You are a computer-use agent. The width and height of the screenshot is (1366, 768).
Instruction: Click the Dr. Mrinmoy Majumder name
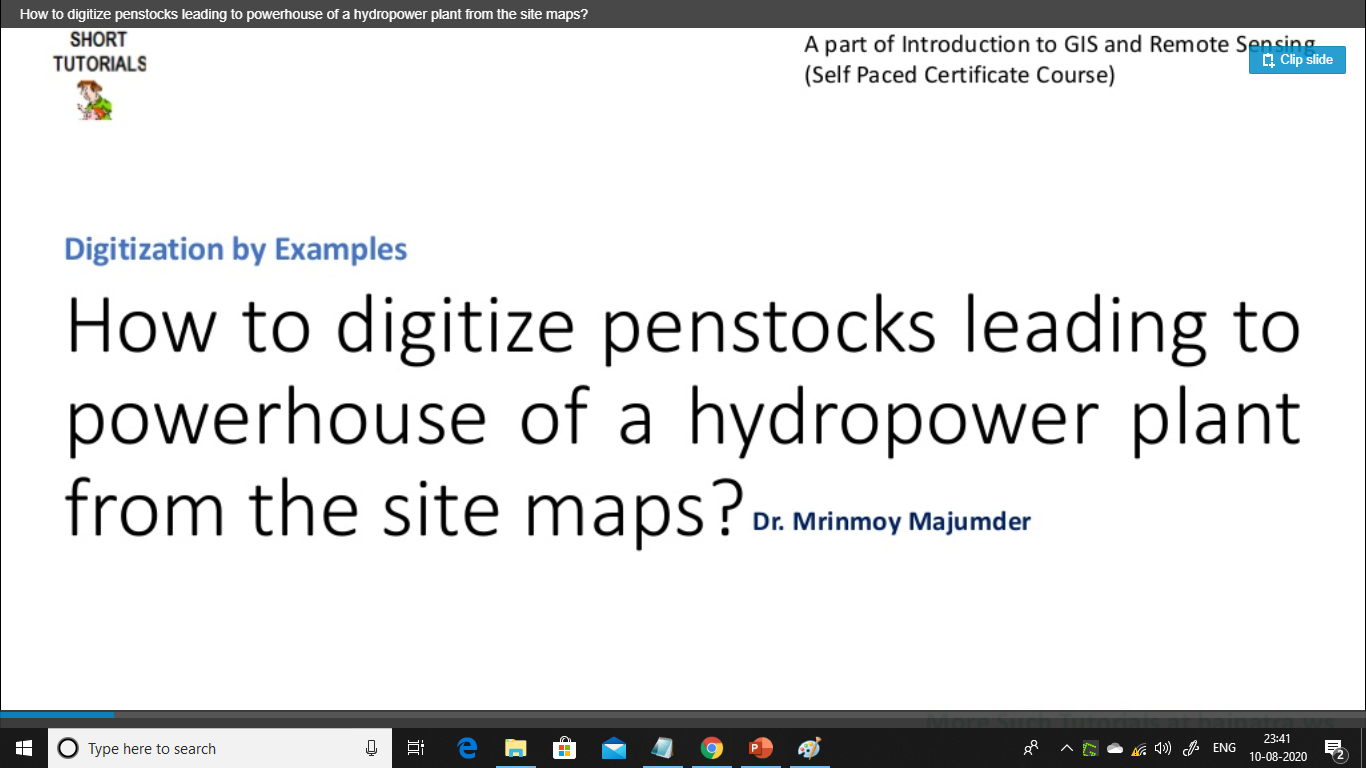click(x=891, y=522)
